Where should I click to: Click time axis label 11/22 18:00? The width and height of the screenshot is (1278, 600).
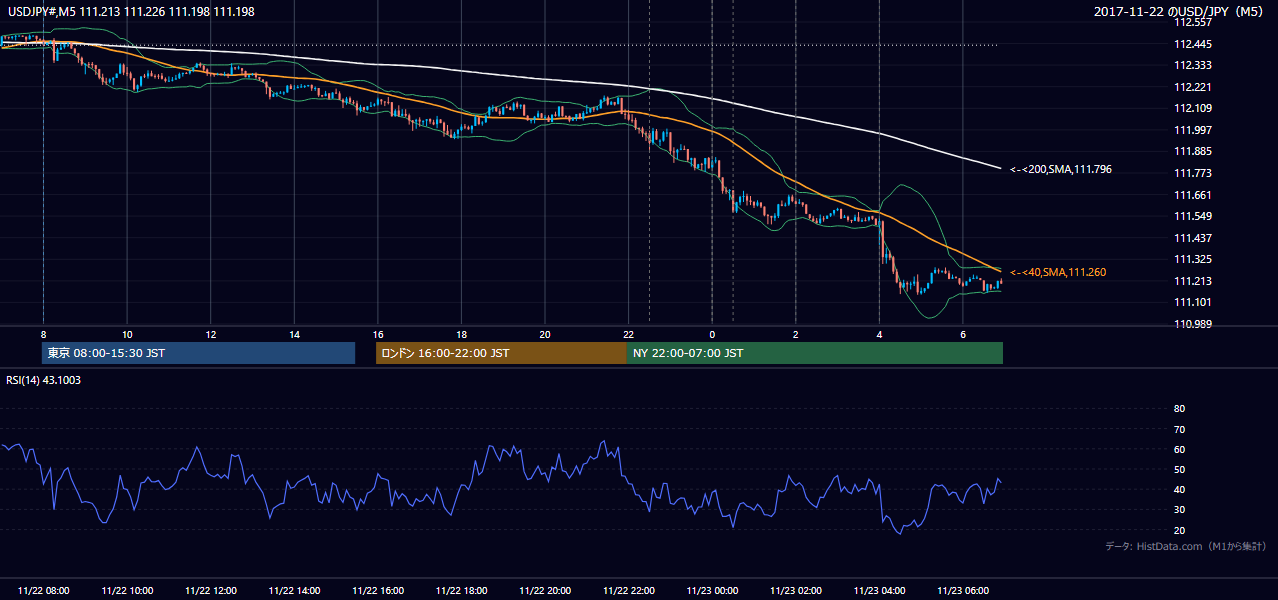[x=461, y=591]
